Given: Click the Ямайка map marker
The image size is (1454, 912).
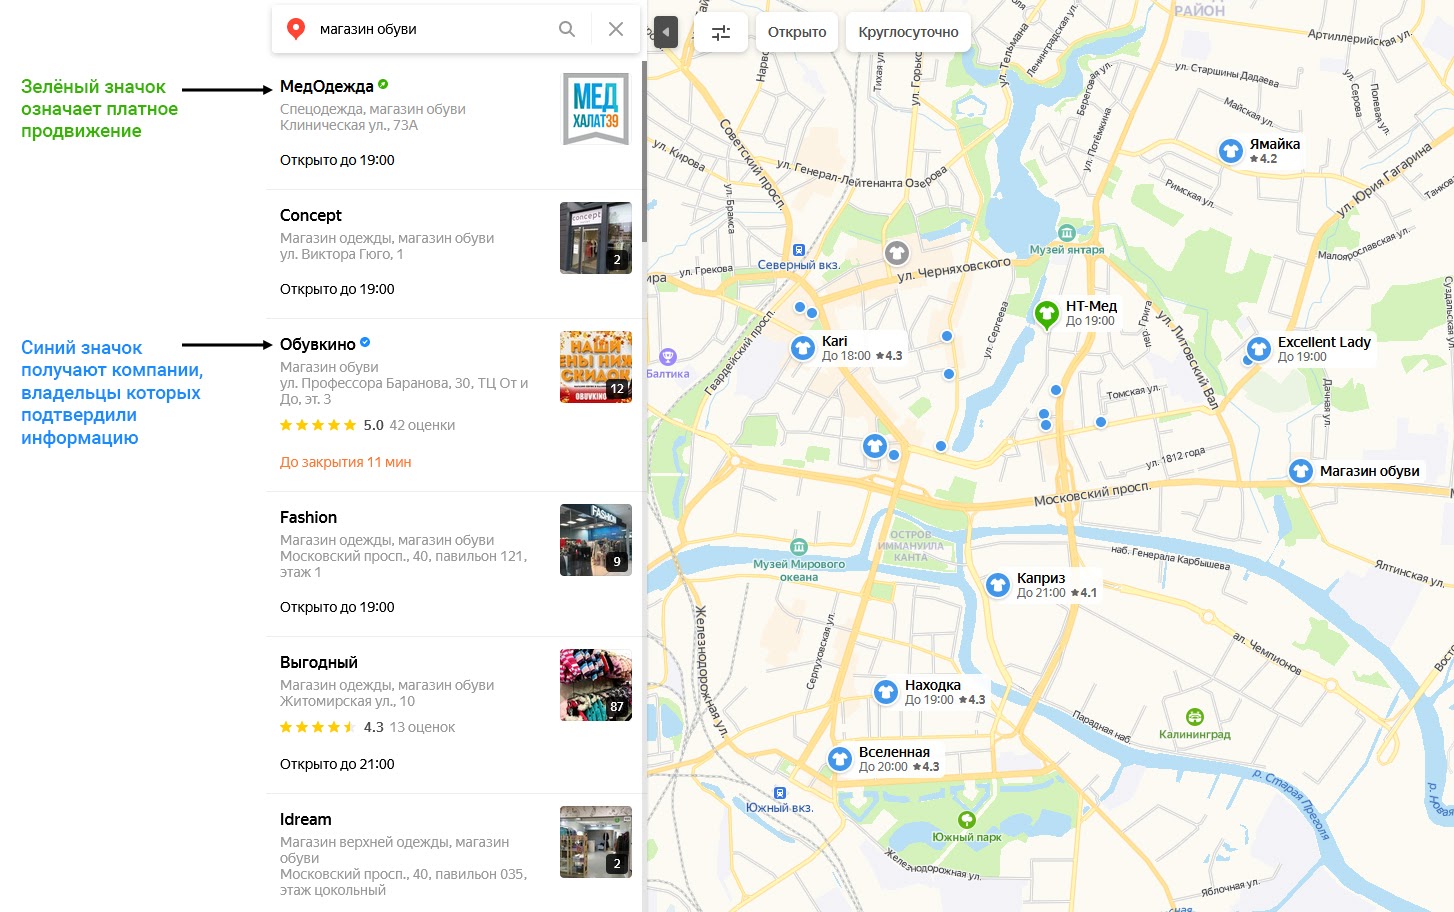Looking at the screenshot, I should click(1231, 151).
